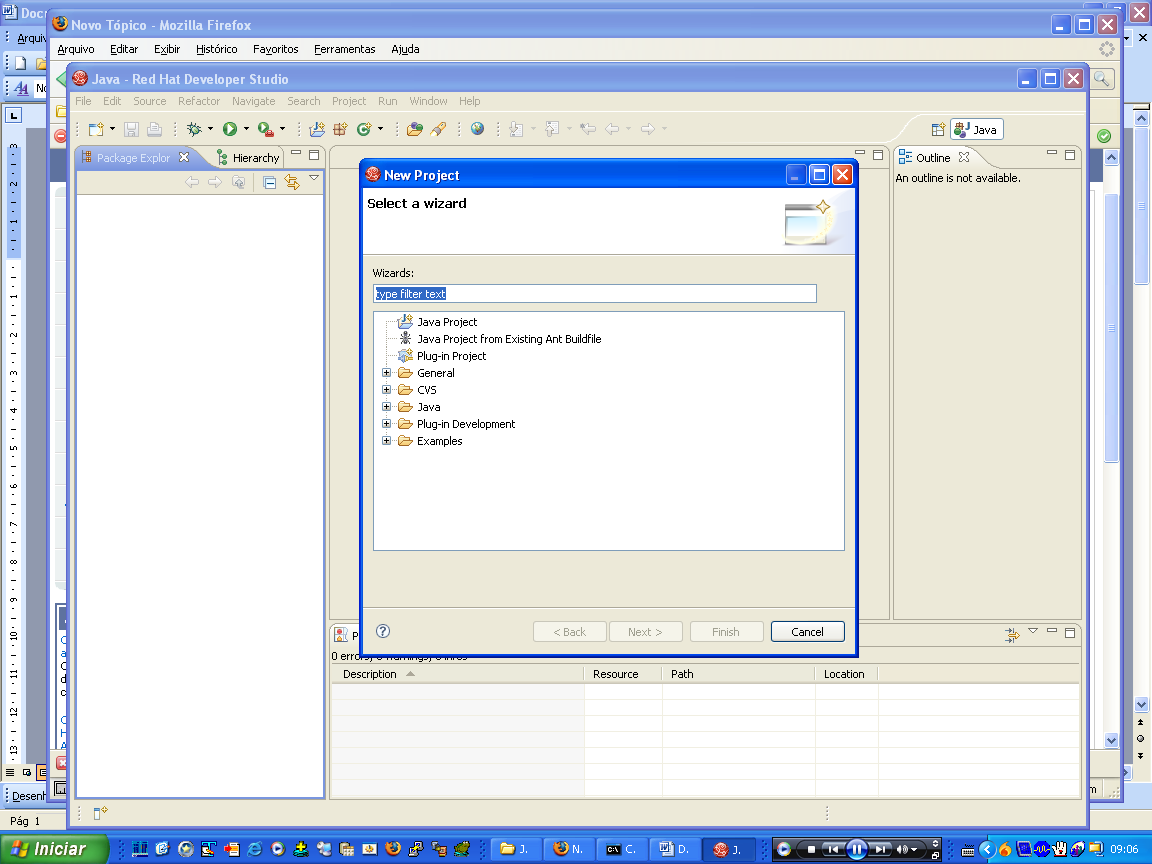Open the Package Explorer view menu arrow
The image size is (1152, 864).
pyautogui.click(x=314, y=178)
